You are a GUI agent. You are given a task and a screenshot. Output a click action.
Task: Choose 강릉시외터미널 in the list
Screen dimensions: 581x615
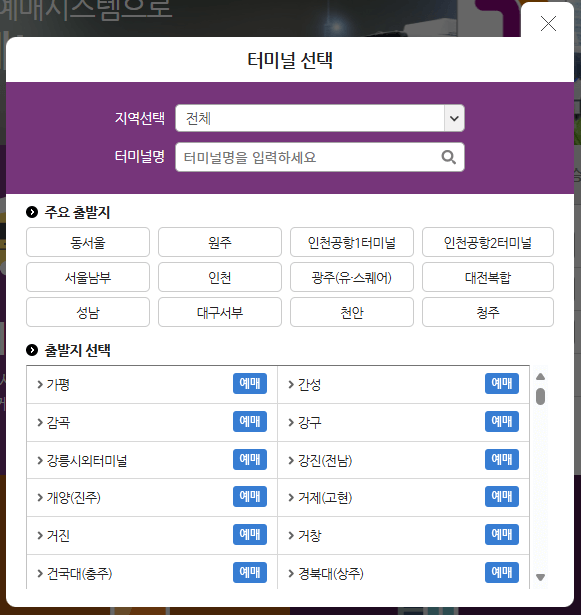coord(87,460)
